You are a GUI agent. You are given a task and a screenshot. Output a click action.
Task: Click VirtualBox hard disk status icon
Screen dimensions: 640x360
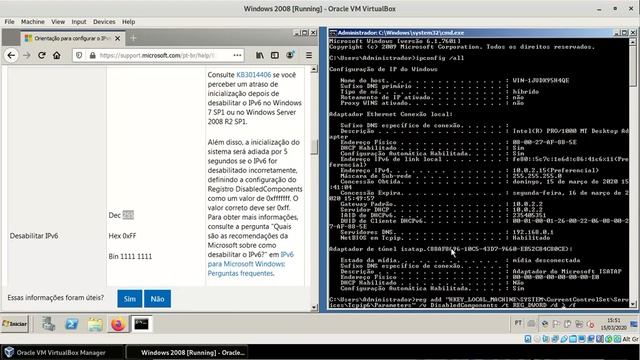(x=528, y=339)
